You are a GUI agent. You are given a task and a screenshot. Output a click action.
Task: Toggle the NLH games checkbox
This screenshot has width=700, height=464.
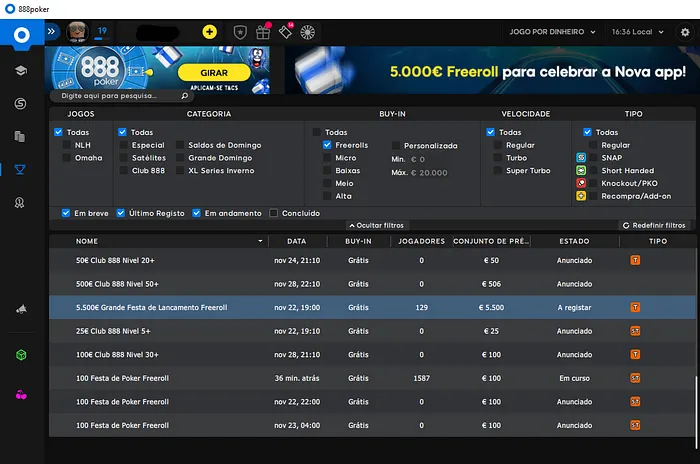pos(67,145)
